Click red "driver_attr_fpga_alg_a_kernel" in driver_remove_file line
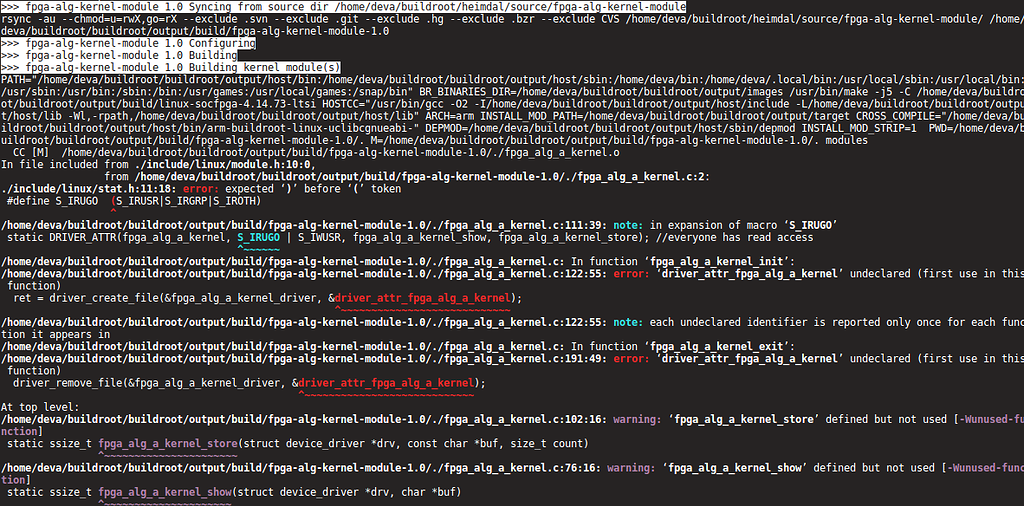 click(x=387, y=383)
